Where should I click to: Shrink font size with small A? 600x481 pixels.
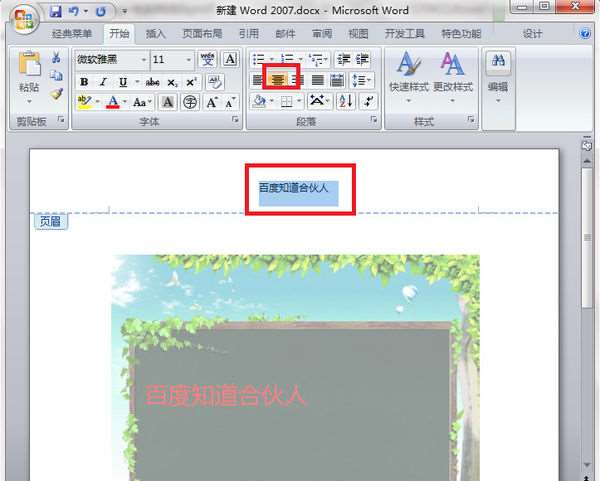pyautogui.click(x=230, y=102)
